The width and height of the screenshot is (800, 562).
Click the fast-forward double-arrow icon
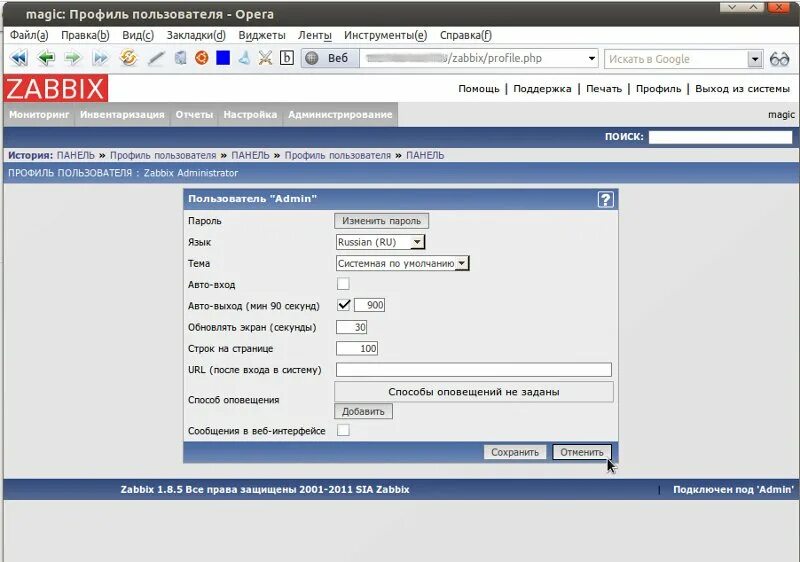pos(101,58)
